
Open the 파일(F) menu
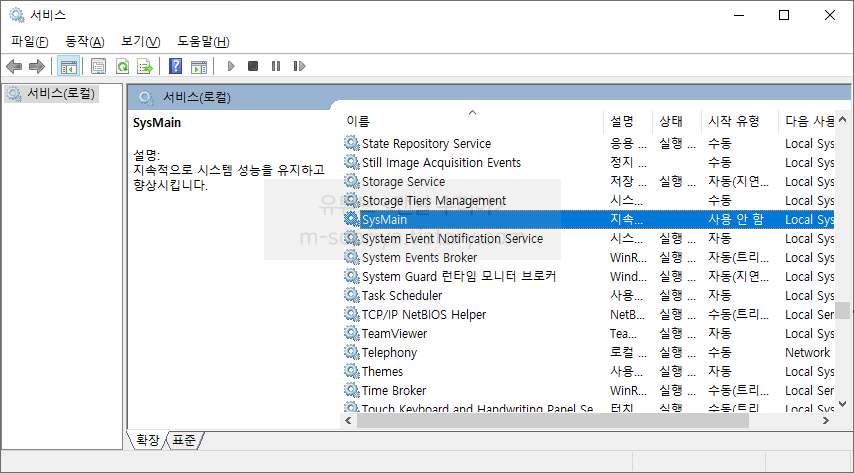point(29,41)
